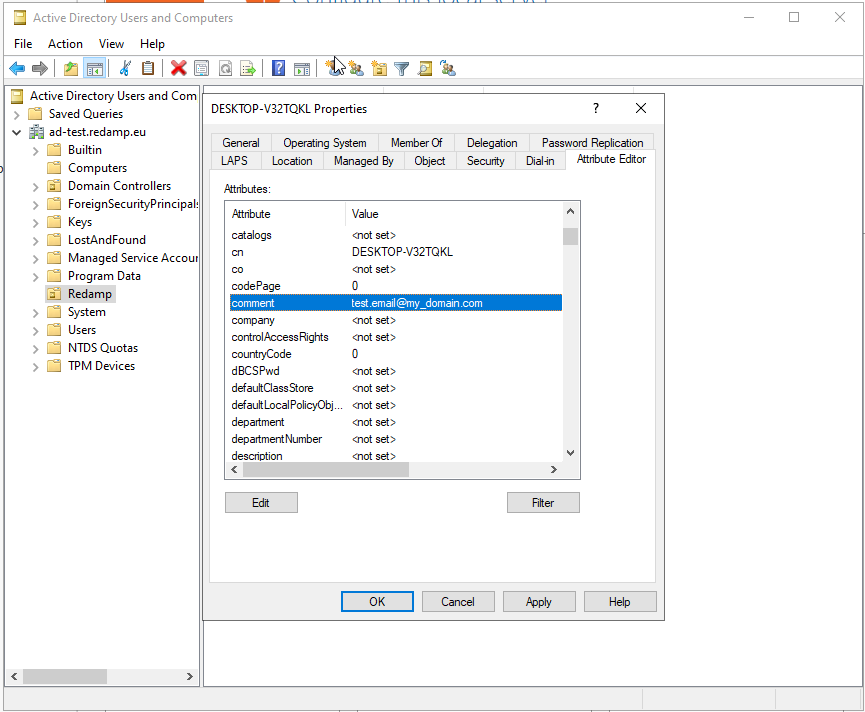Click the Filter funnel toolbar icon
This screenshot has width=865, height=712.
(402, 68)
